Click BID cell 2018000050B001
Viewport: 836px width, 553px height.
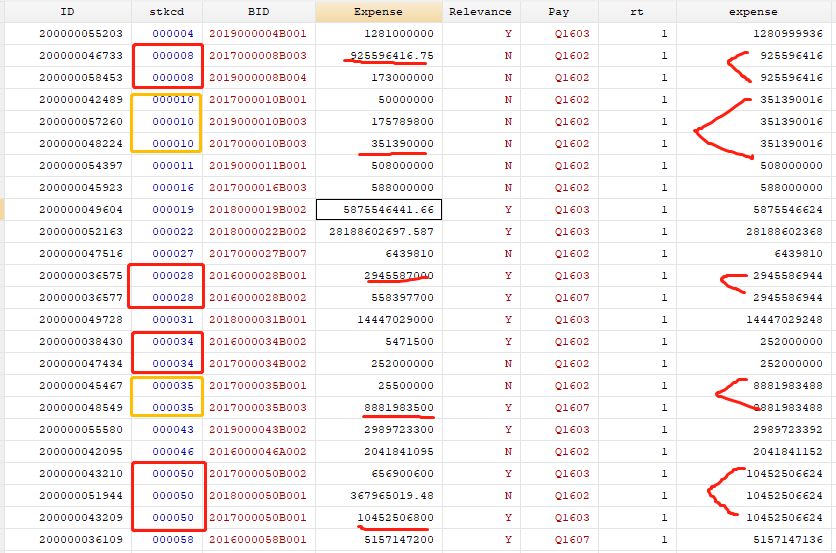(258, 495)
